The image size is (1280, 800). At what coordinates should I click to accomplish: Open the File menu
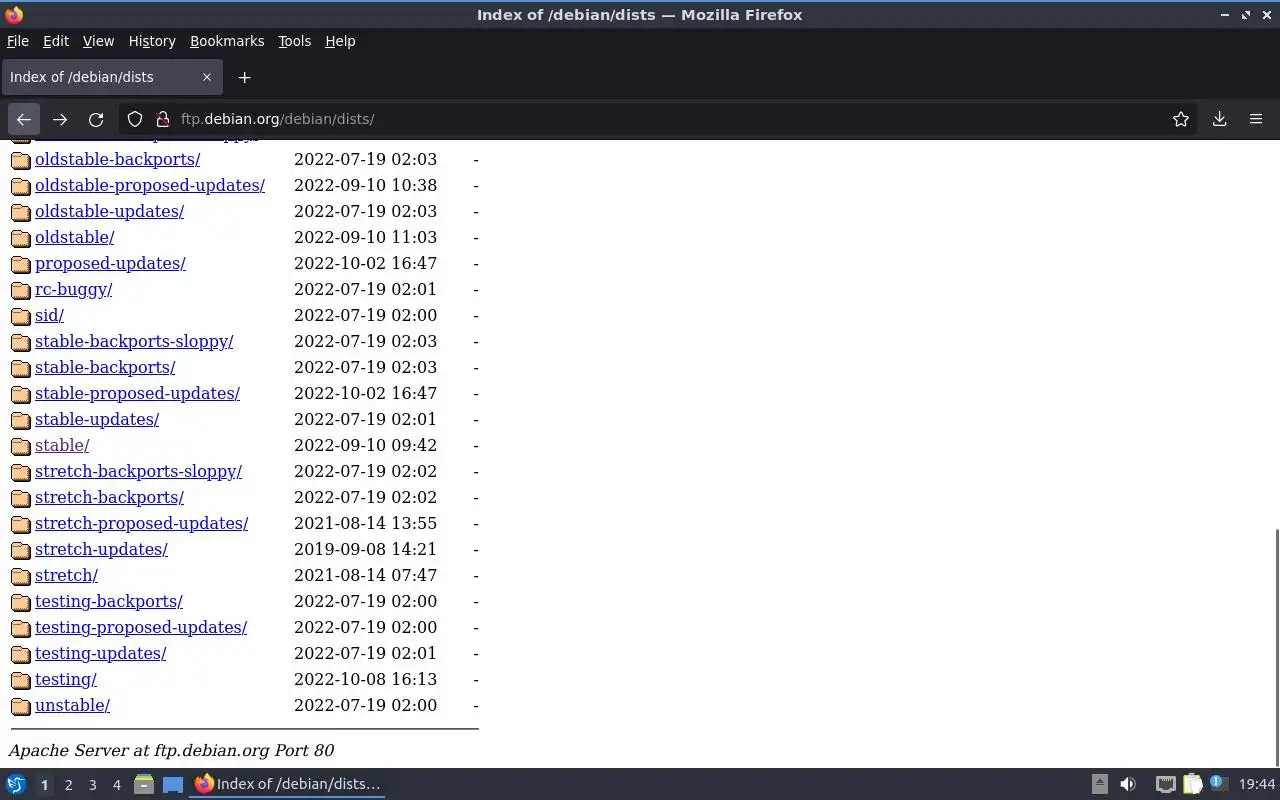18,41
